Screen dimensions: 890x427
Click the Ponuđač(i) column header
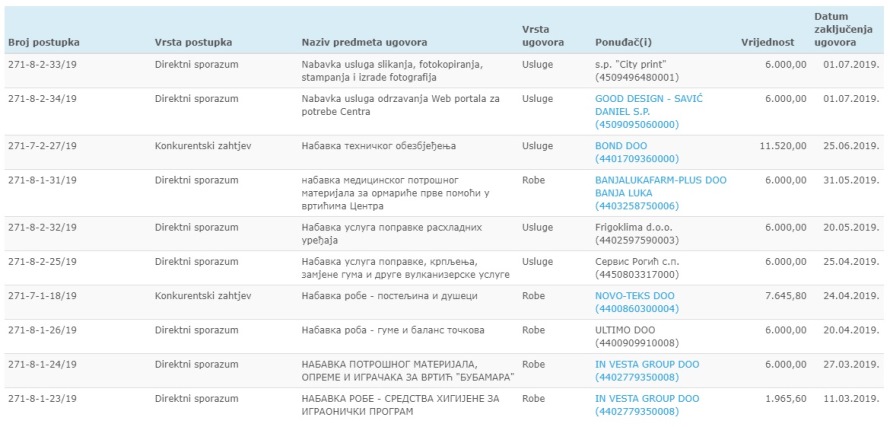pyautogui.click(x=623, y=43)
